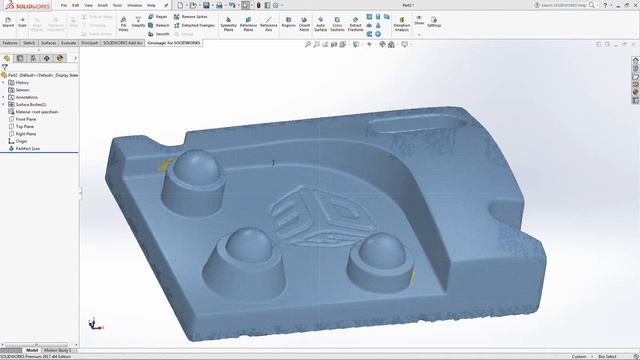
Task: Open the Edit menu
Action: point(76,5)
